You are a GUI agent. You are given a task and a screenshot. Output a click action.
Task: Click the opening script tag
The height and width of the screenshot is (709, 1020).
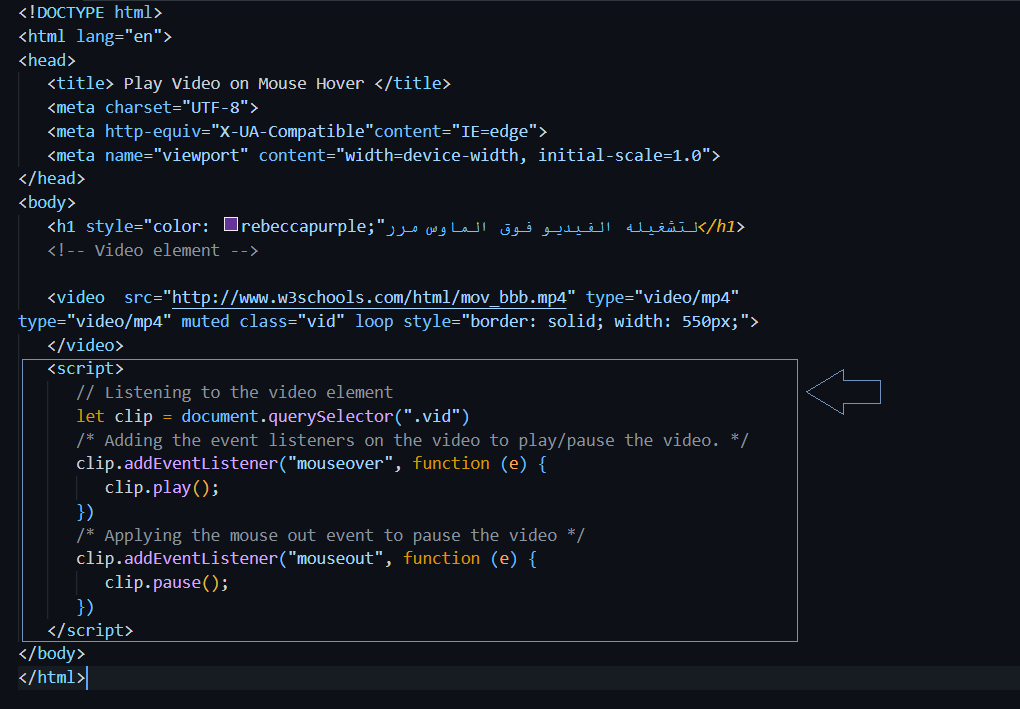85,369
